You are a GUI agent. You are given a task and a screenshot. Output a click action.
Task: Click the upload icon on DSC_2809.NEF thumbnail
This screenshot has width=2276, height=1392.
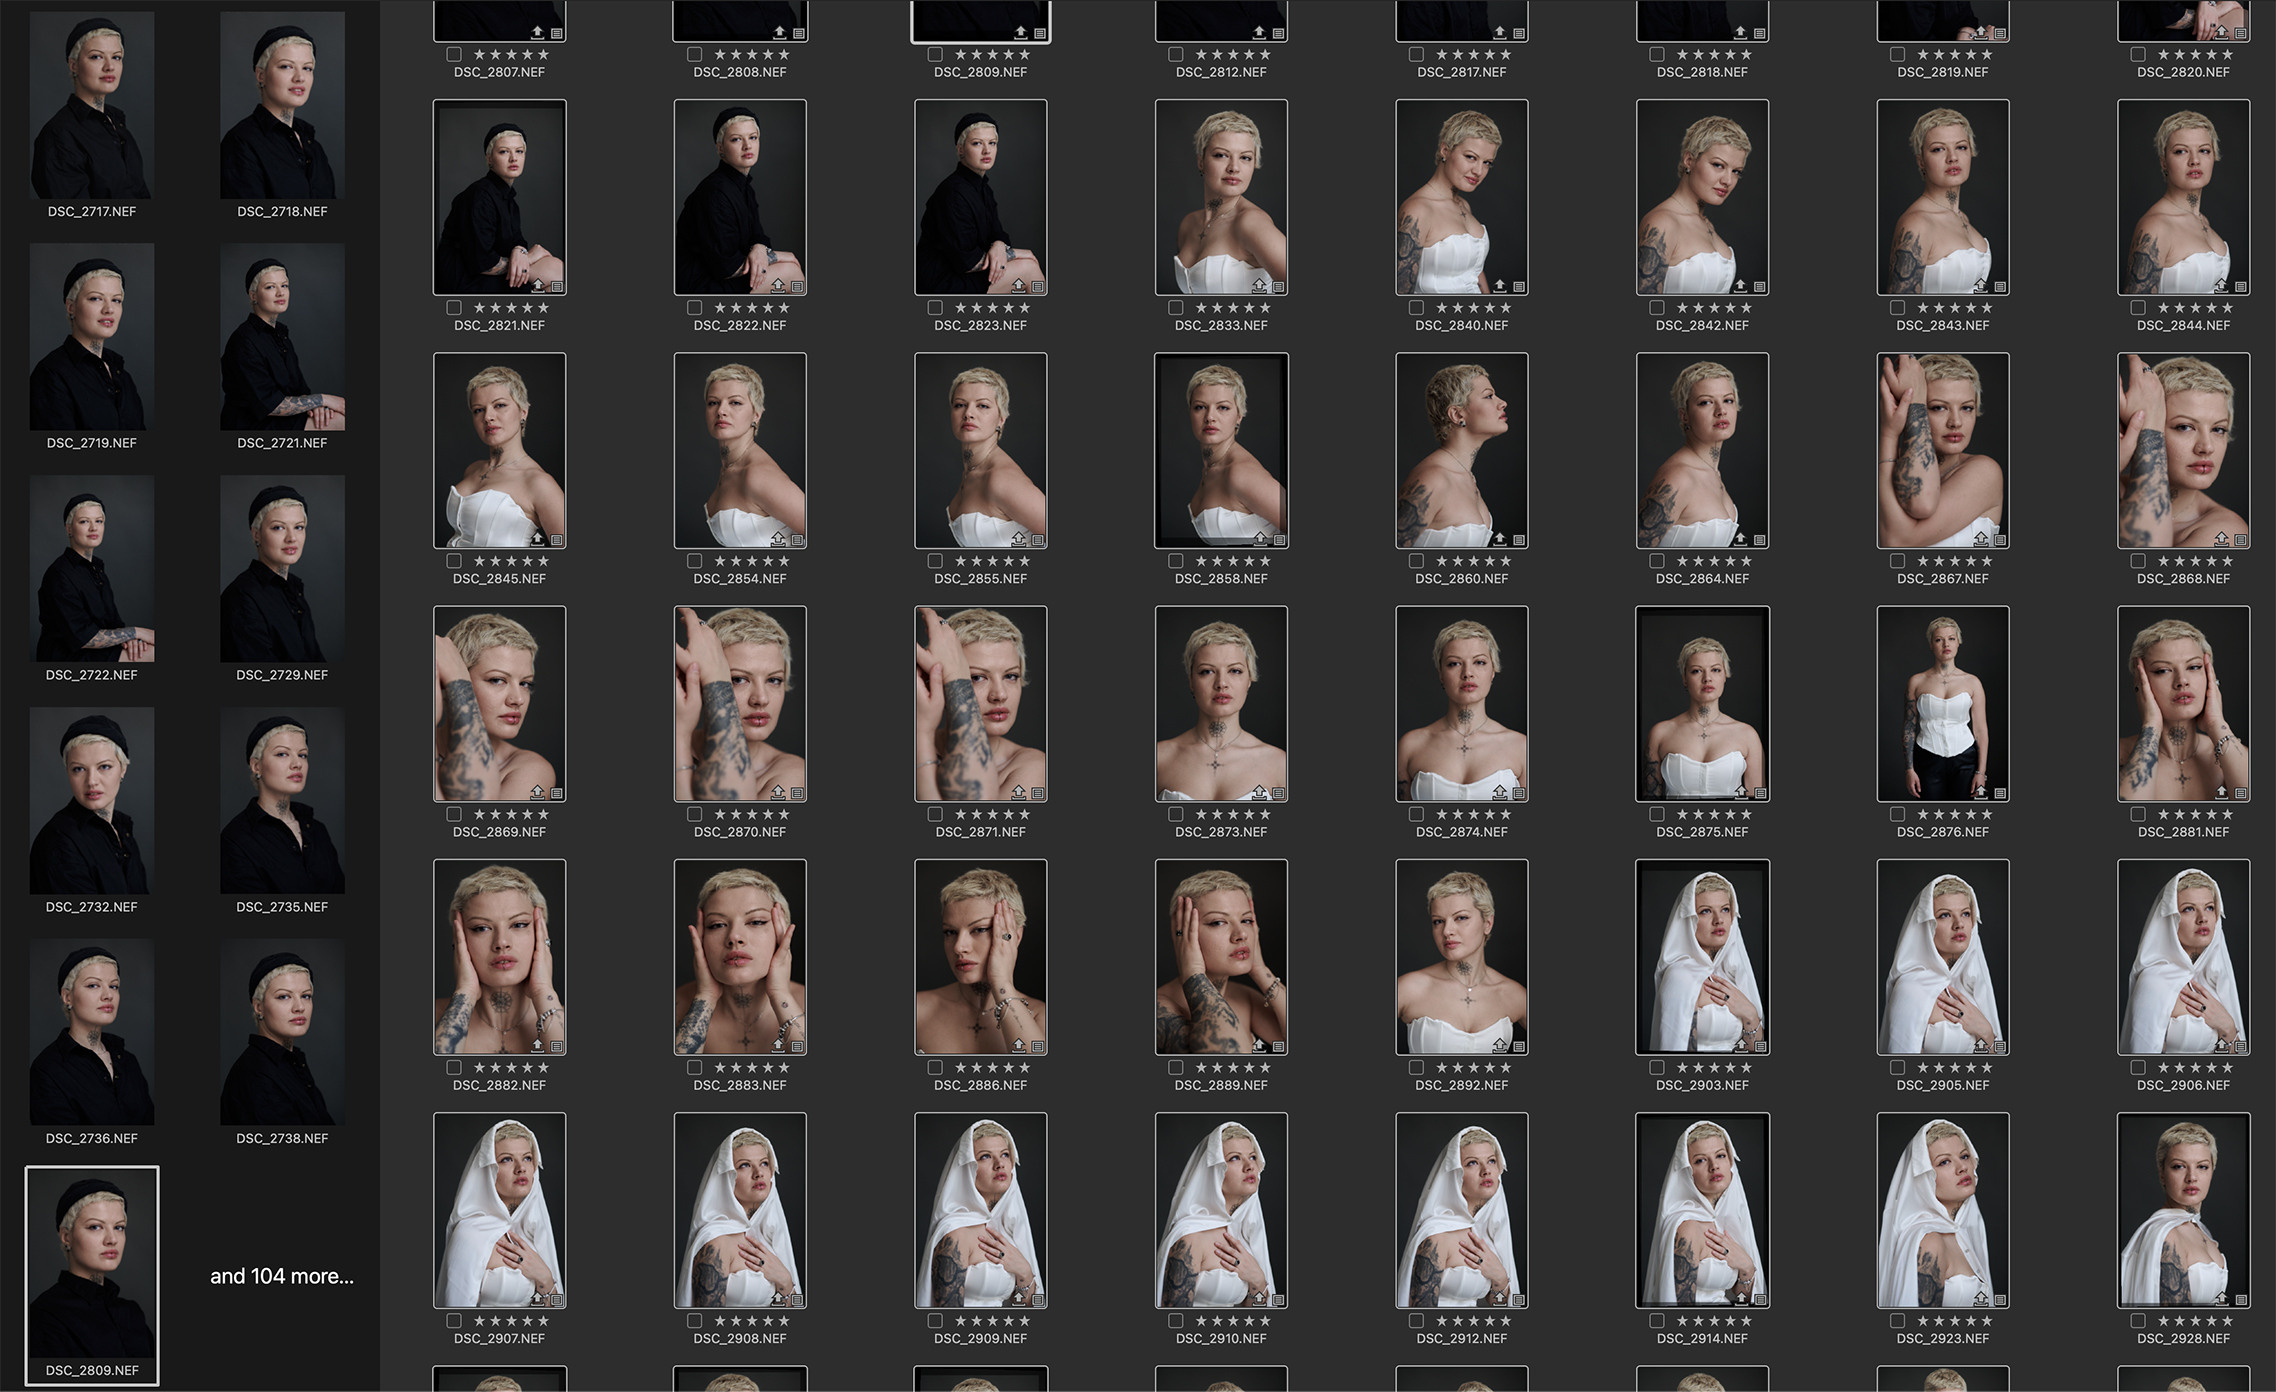coord(1019,30)
